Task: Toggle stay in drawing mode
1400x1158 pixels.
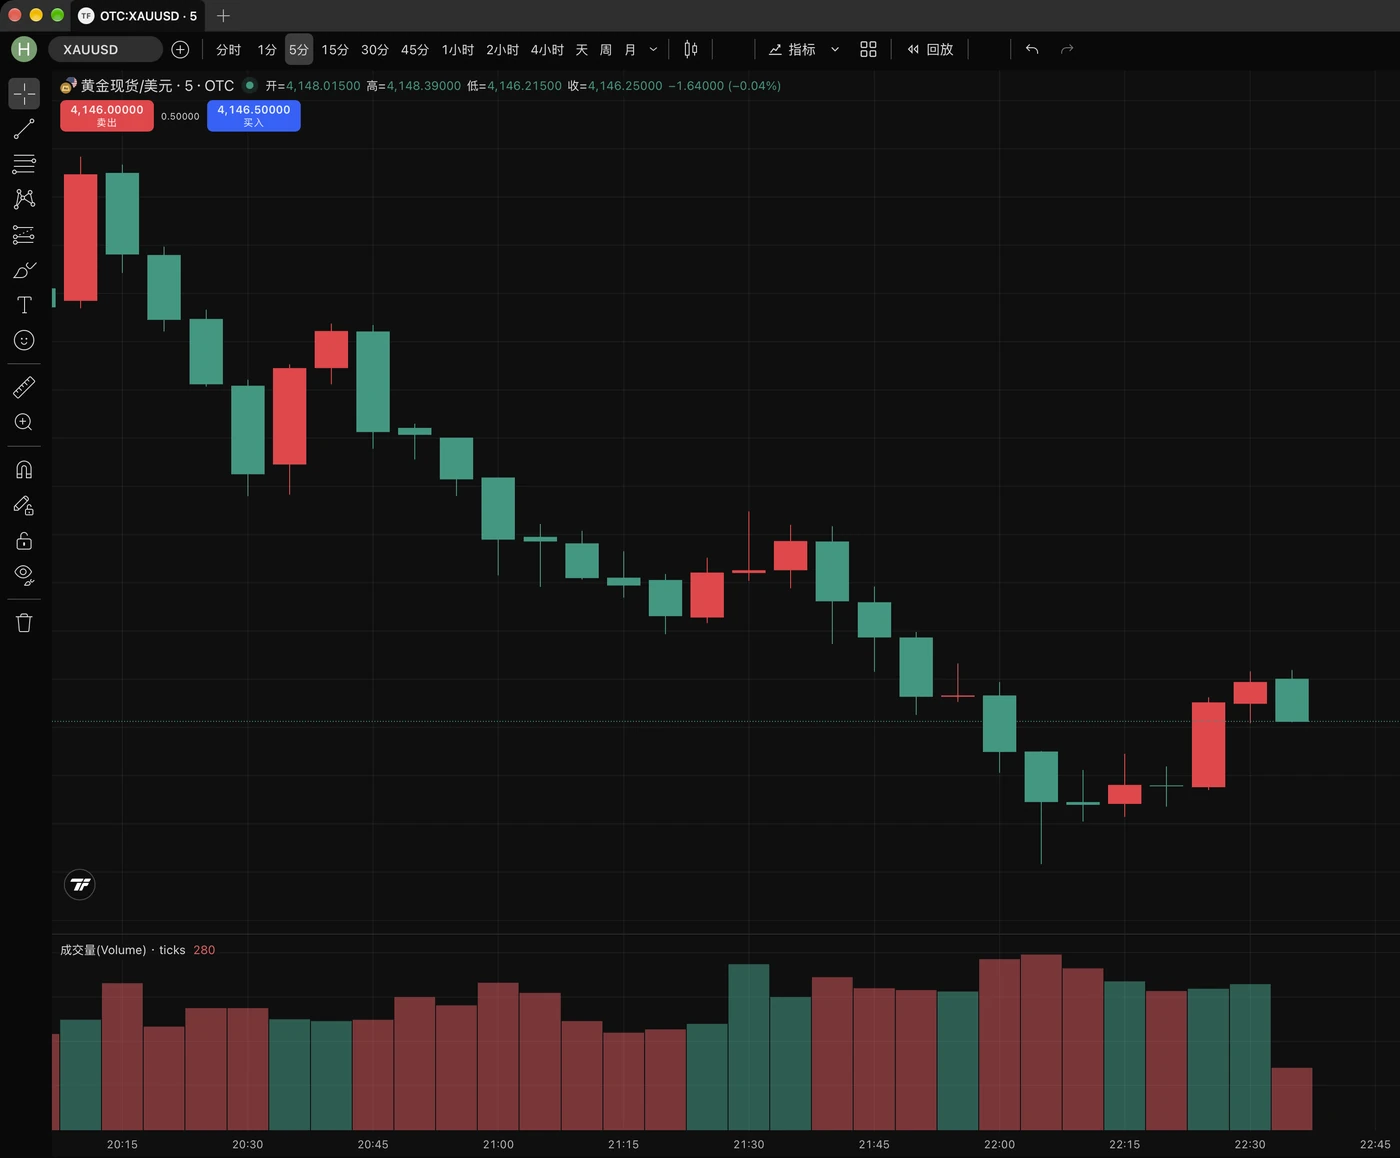Action: coord(24,506)
